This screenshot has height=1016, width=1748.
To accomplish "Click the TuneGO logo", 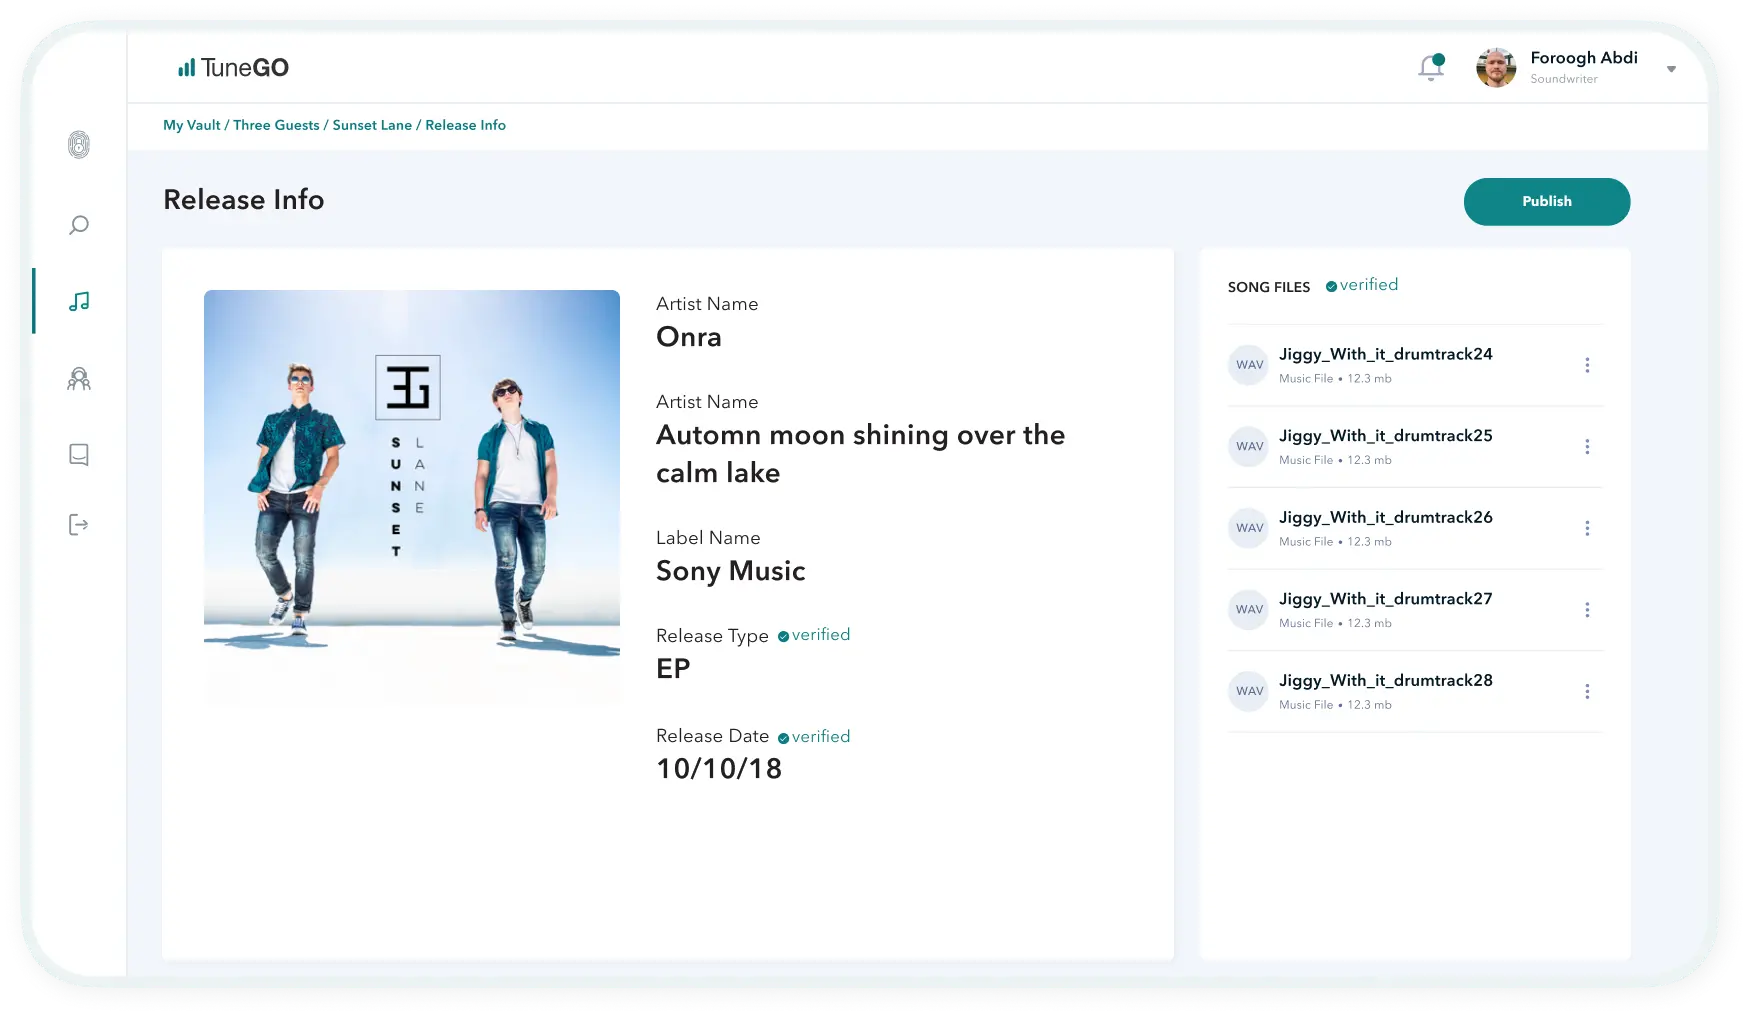I will (x=233, y=68).
